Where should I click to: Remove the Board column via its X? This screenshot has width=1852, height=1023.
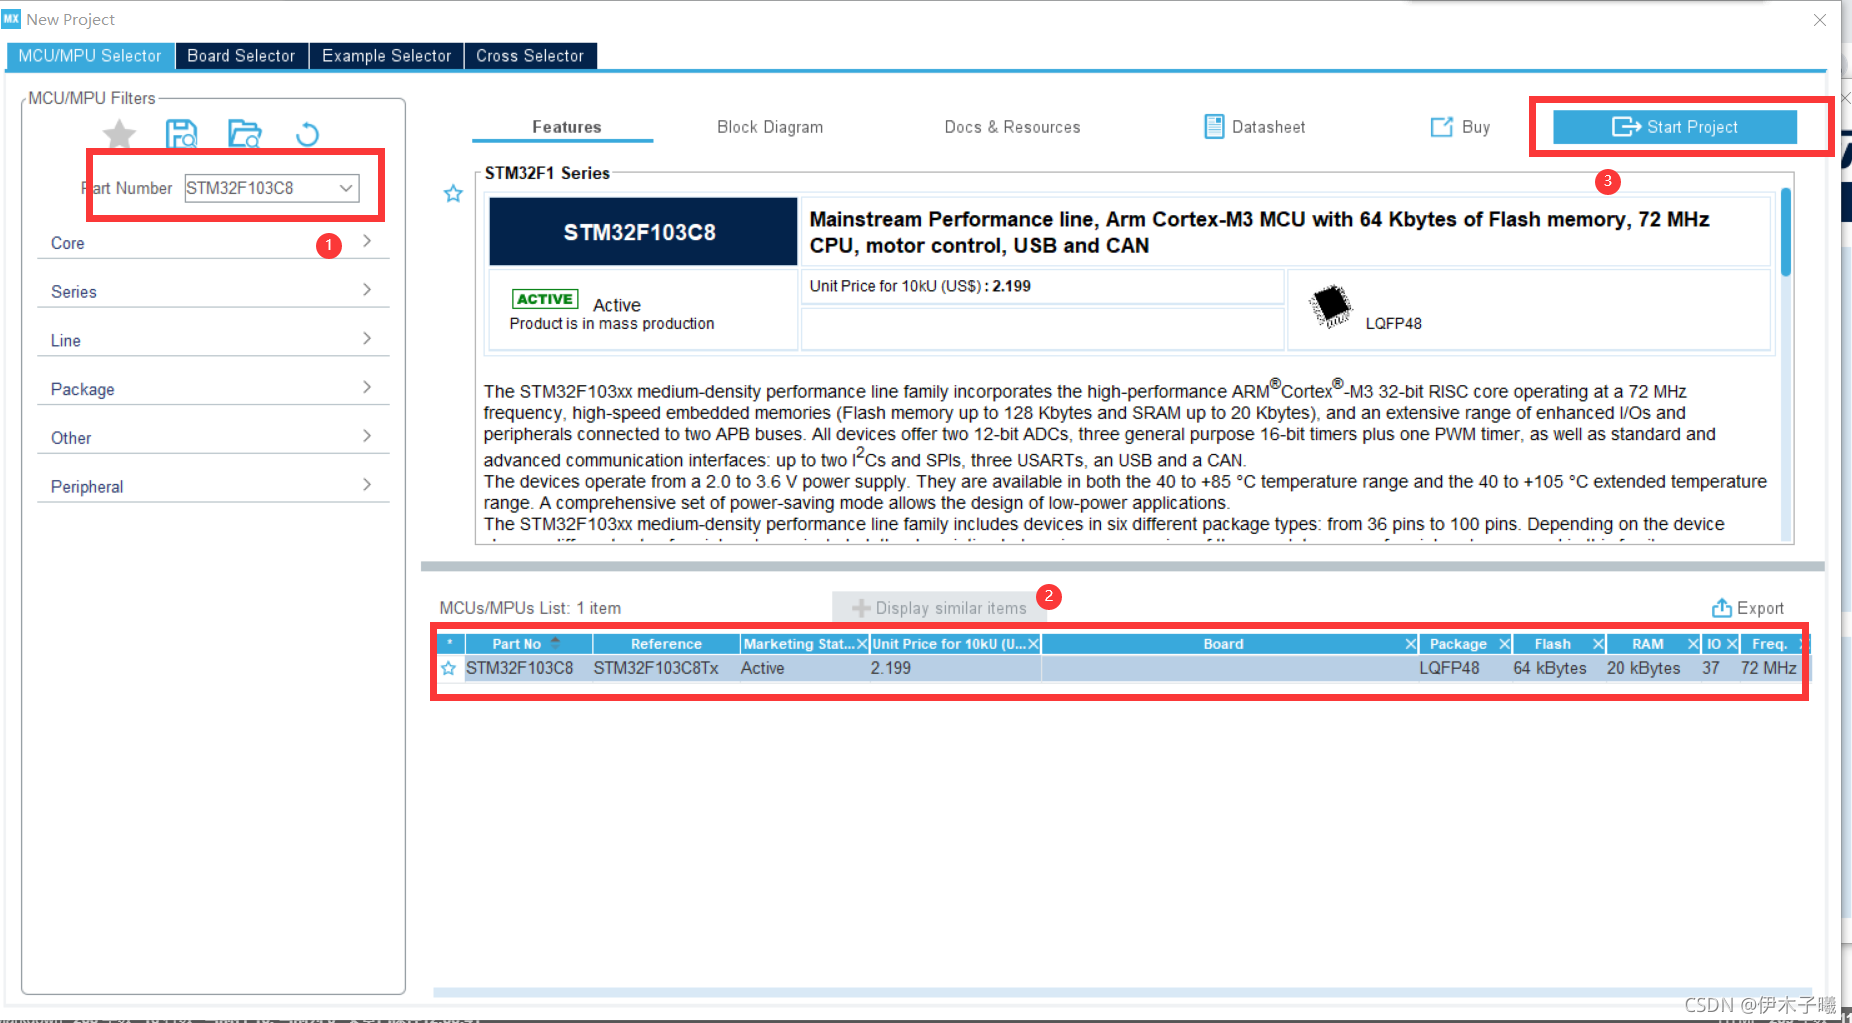coord(1410,644)
